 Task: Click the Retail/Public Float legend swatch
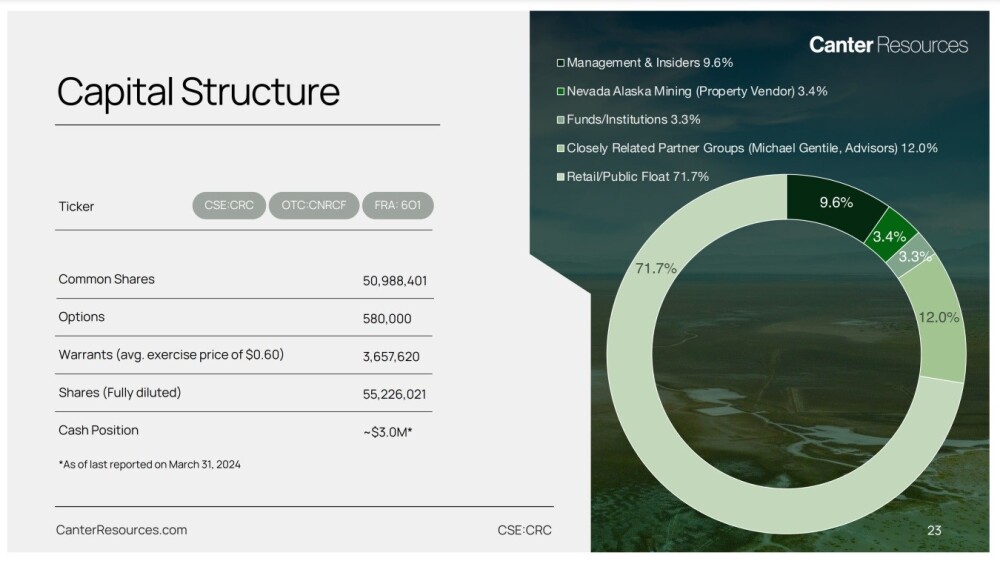point(561,177)
